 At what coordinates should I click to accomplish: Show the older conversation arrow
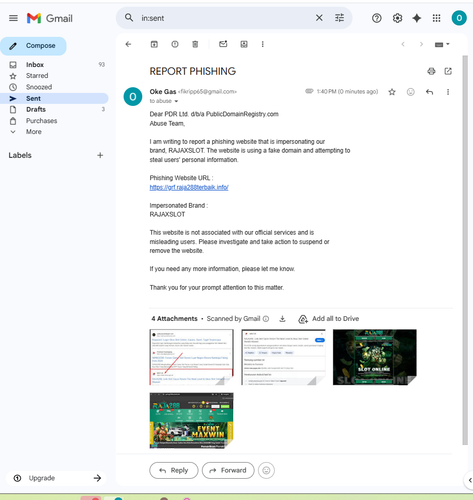(421, 44)
